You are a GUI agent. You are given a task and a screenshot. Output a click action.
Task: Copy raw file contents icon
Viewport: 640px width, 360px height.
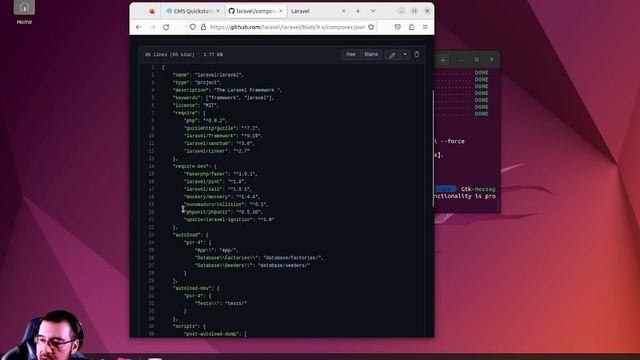pyautogui.click(x=417, y=54)
